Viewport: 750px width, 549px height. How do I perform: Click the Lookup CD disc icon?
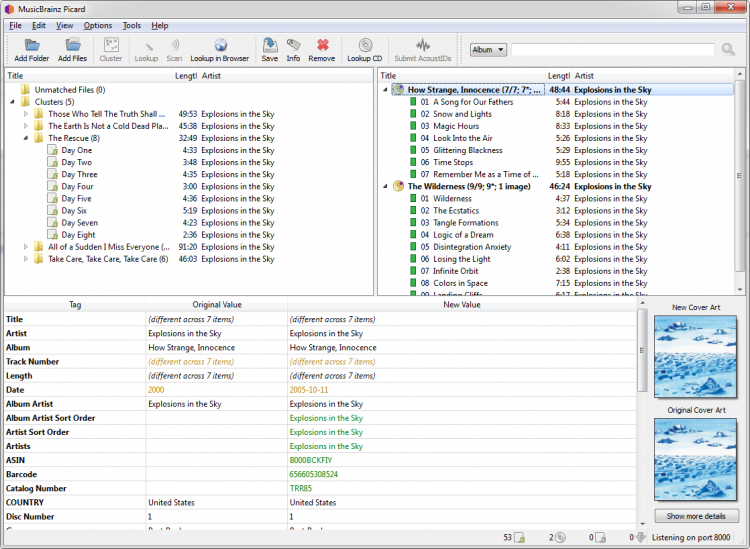tap(365, 45)
